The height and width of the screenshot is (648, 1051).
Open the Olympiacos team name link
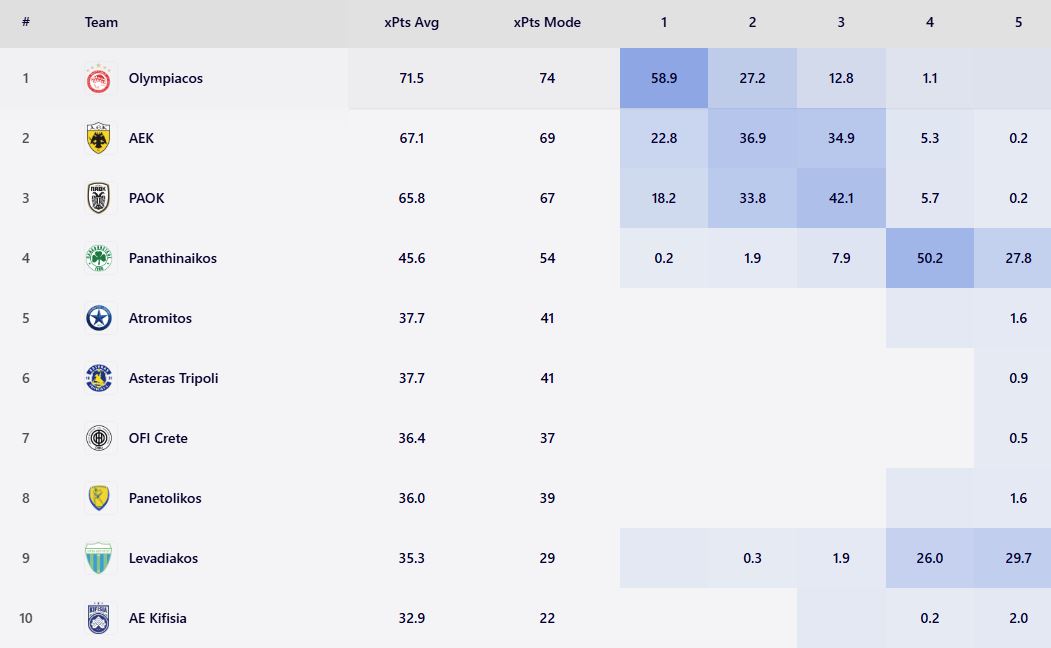point(166,78)
